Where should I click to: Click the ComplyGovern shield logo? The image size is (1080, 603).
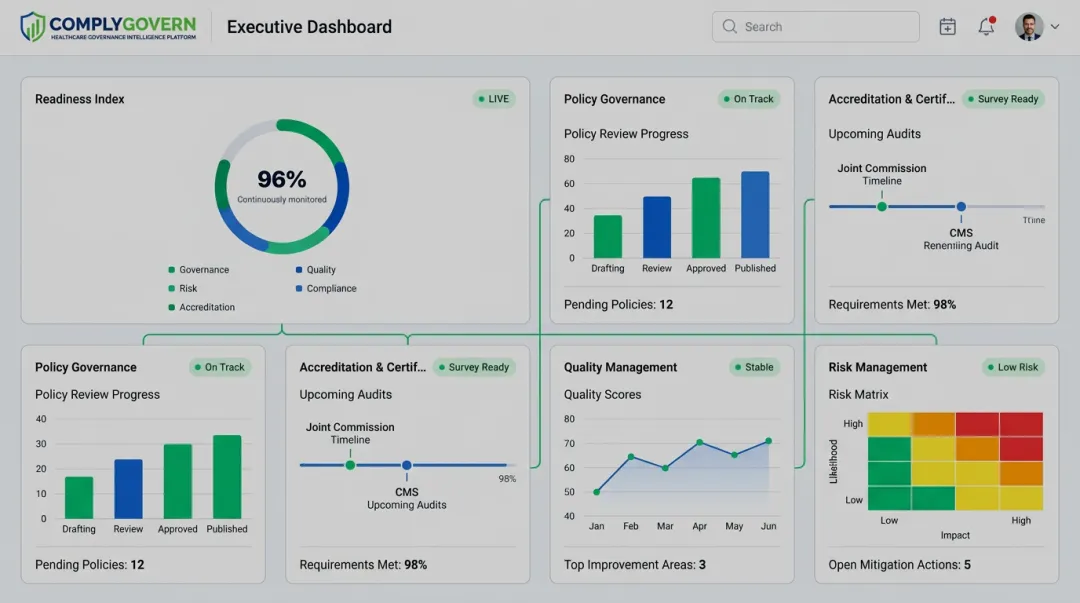[32, 27]
